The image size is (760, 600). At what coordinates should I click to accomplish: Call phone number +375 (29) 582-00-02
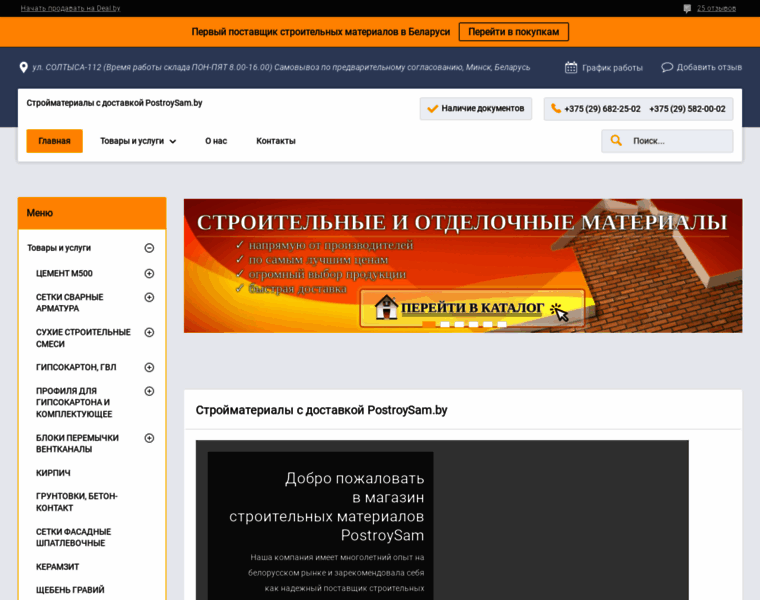[687, 109]
